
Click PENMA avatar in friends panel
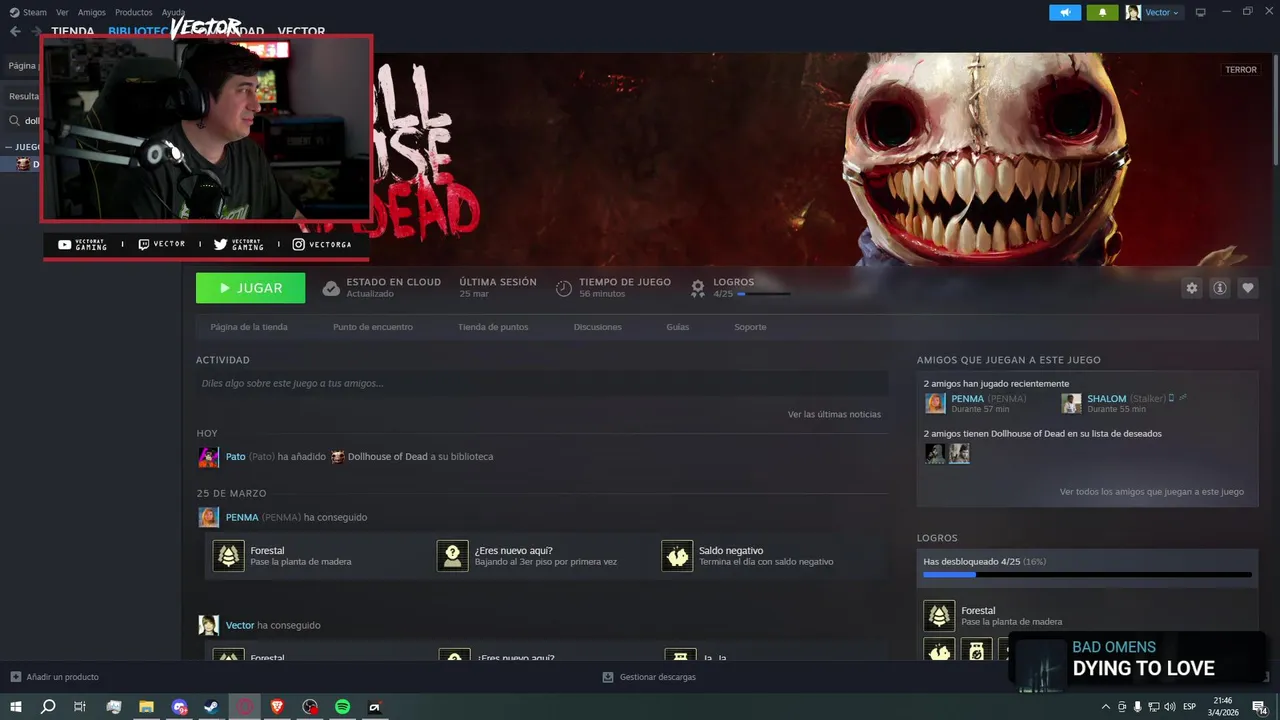pyautogui.click(x=935, y=403)
